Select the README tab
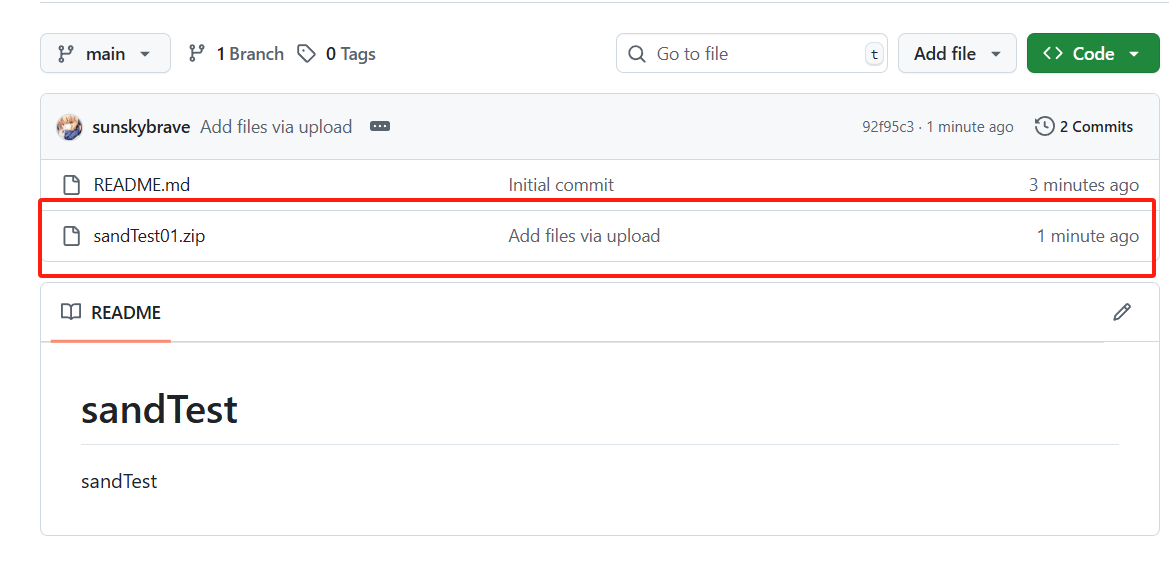 tap(111, 312)
